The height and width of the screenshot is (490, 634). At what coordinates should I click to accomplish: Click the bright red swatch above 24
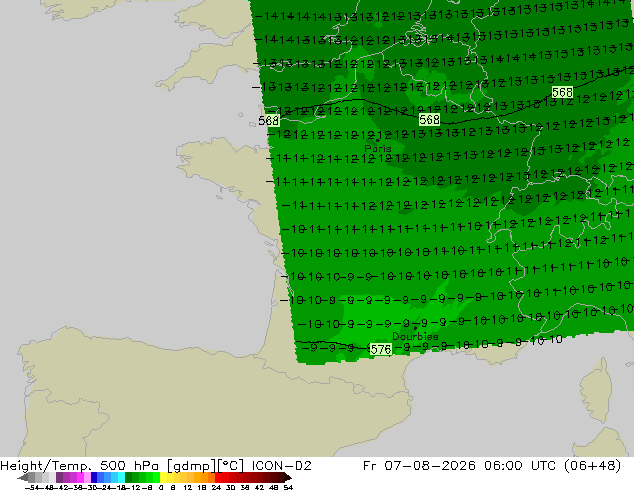pyautogui.click(x=218, y=478)
